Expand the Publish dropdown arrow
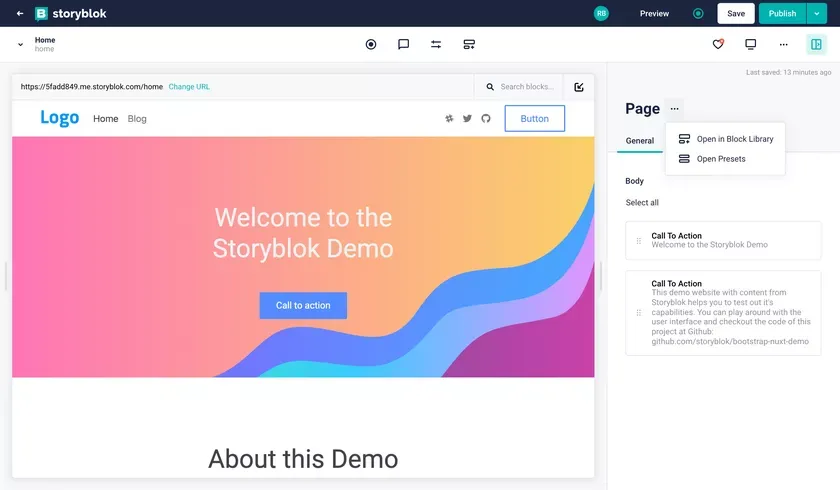 [x=816, y=13]
